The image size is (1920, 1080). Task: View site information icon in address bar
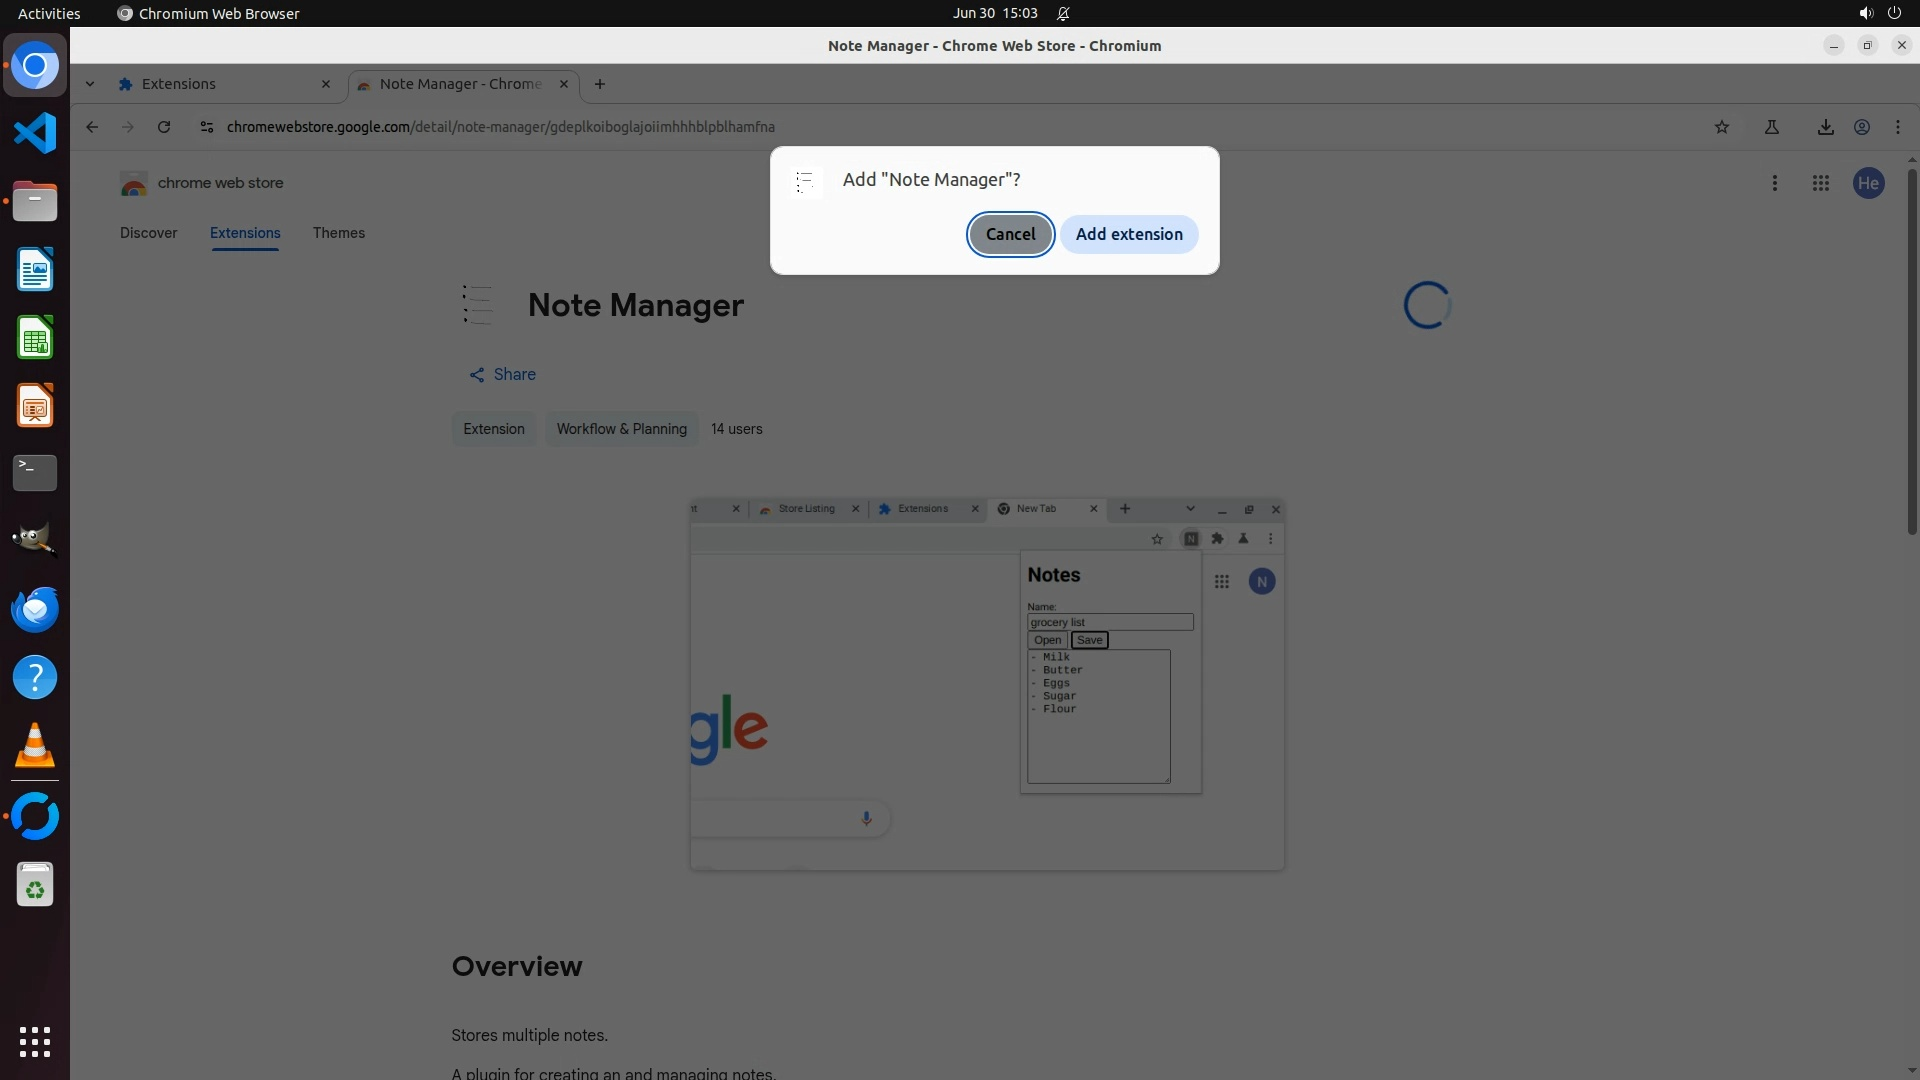[x=206, y=127]
